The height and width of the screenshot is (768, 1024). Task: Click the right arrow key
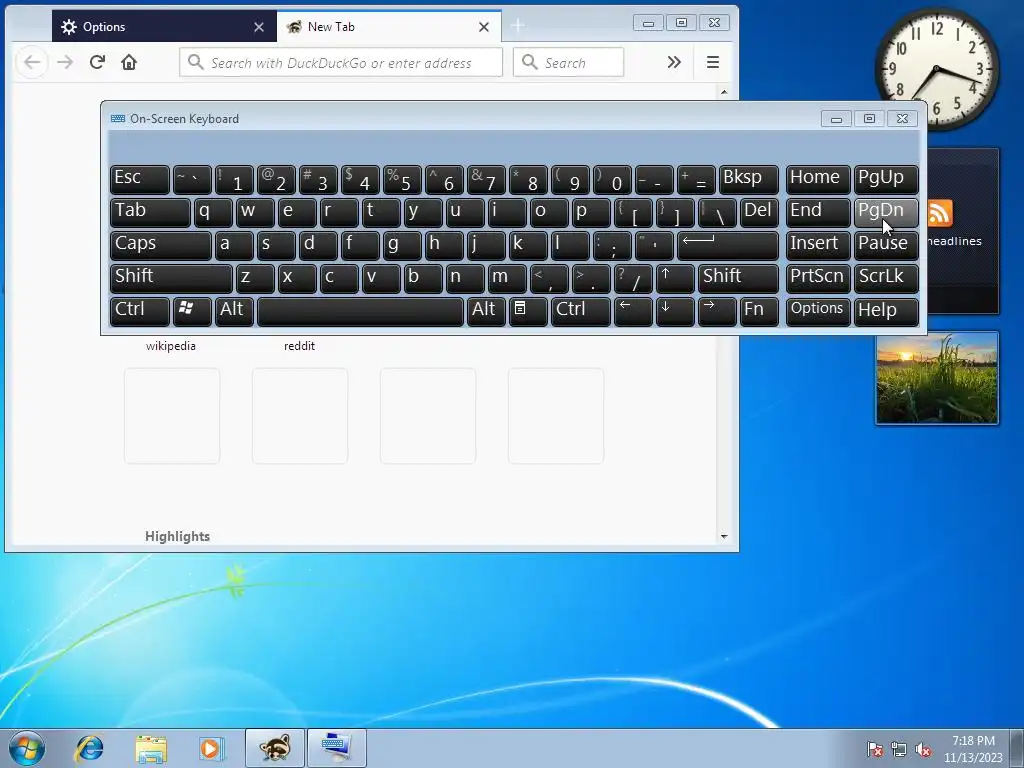click(x=716, y=311)
